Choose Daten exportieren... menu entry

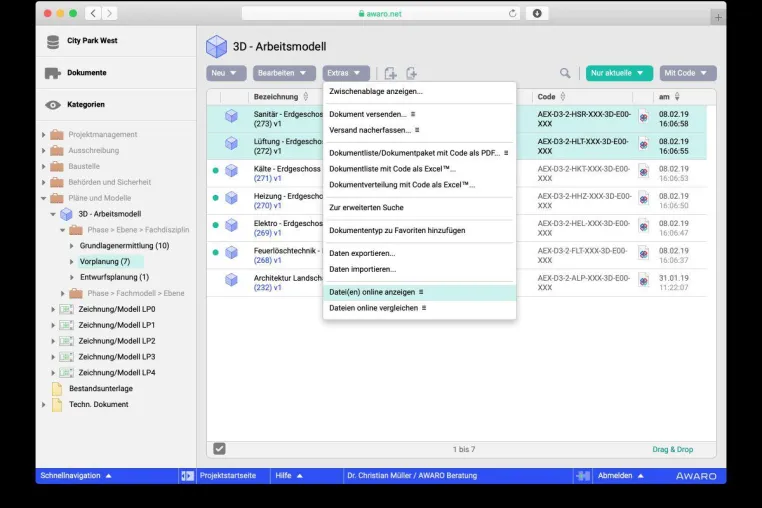(x=419, y=253)
